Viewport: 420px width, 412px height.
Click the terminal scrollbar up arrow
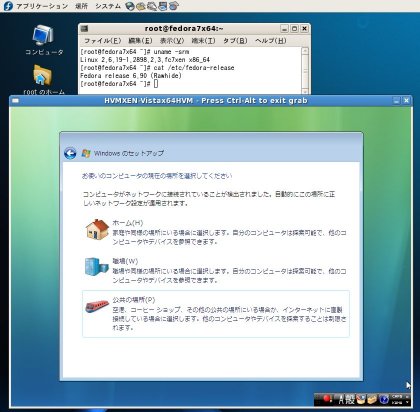tap(305, 51)
